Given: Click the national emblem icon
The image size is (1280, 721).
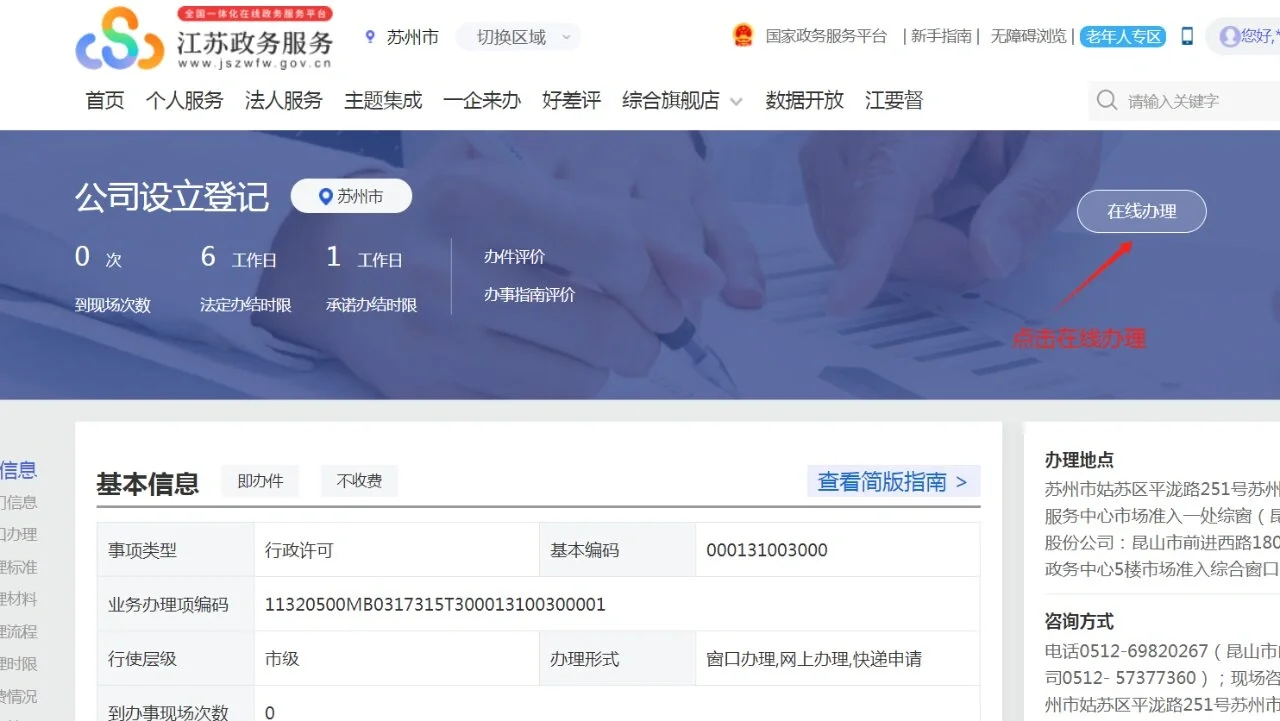Looking at the screenshot, I should pyautogui.click(x=742, y=36).
